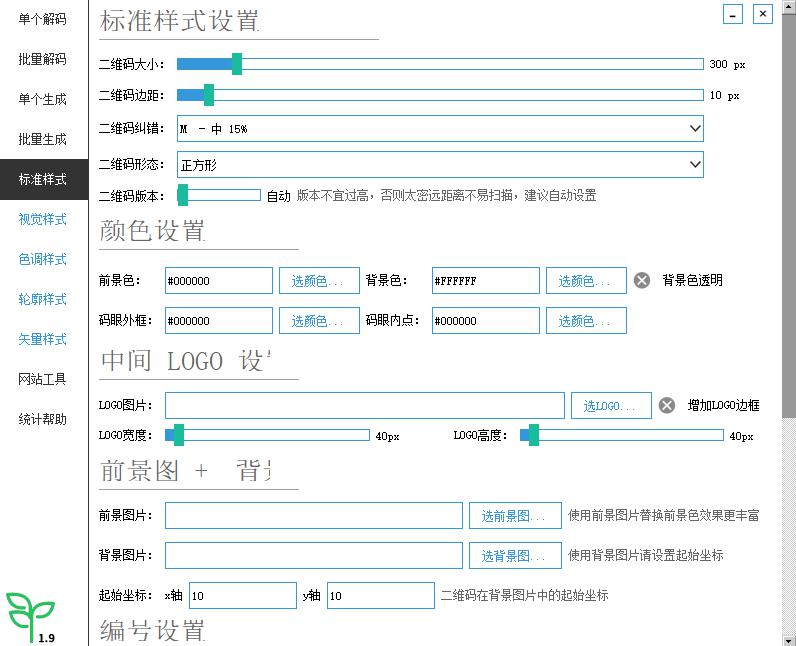The height and width of the screenshot is (646, 796).
Task: Click the 二维码大小 slider handle
Action: (237, 64)
